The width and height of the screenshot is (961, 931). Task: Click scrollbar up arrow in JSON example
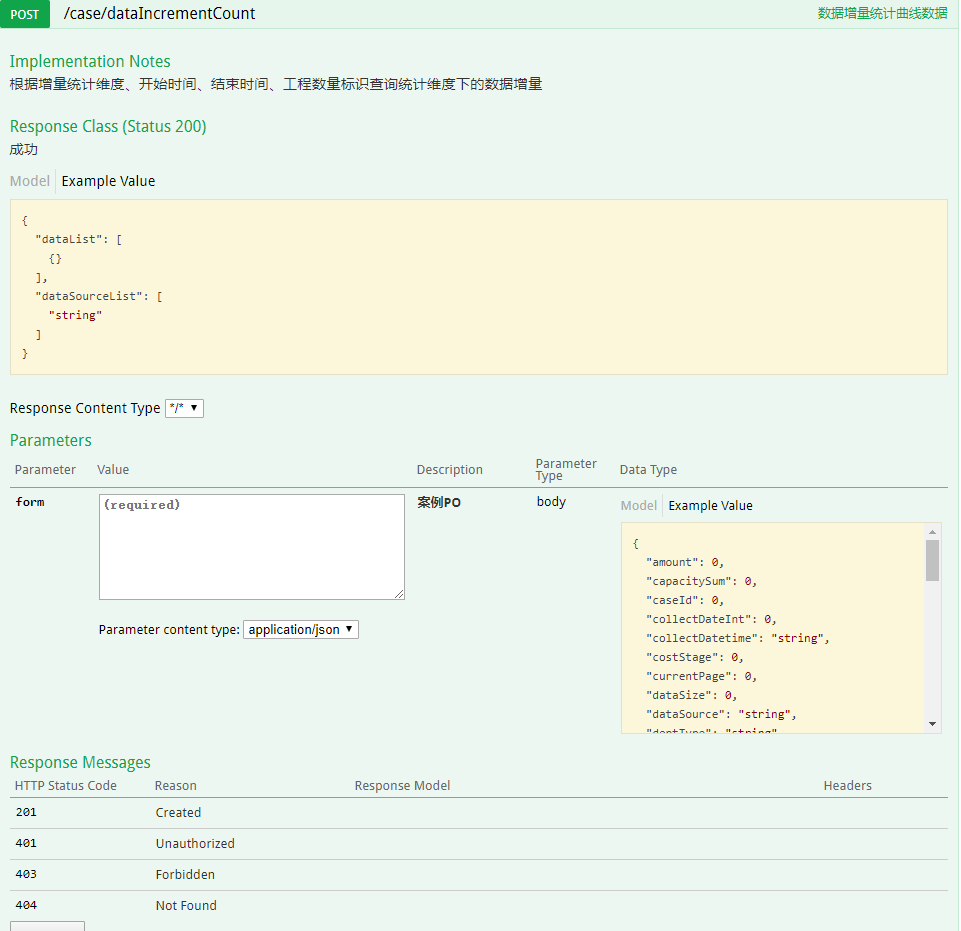click(x=932, y=532)
